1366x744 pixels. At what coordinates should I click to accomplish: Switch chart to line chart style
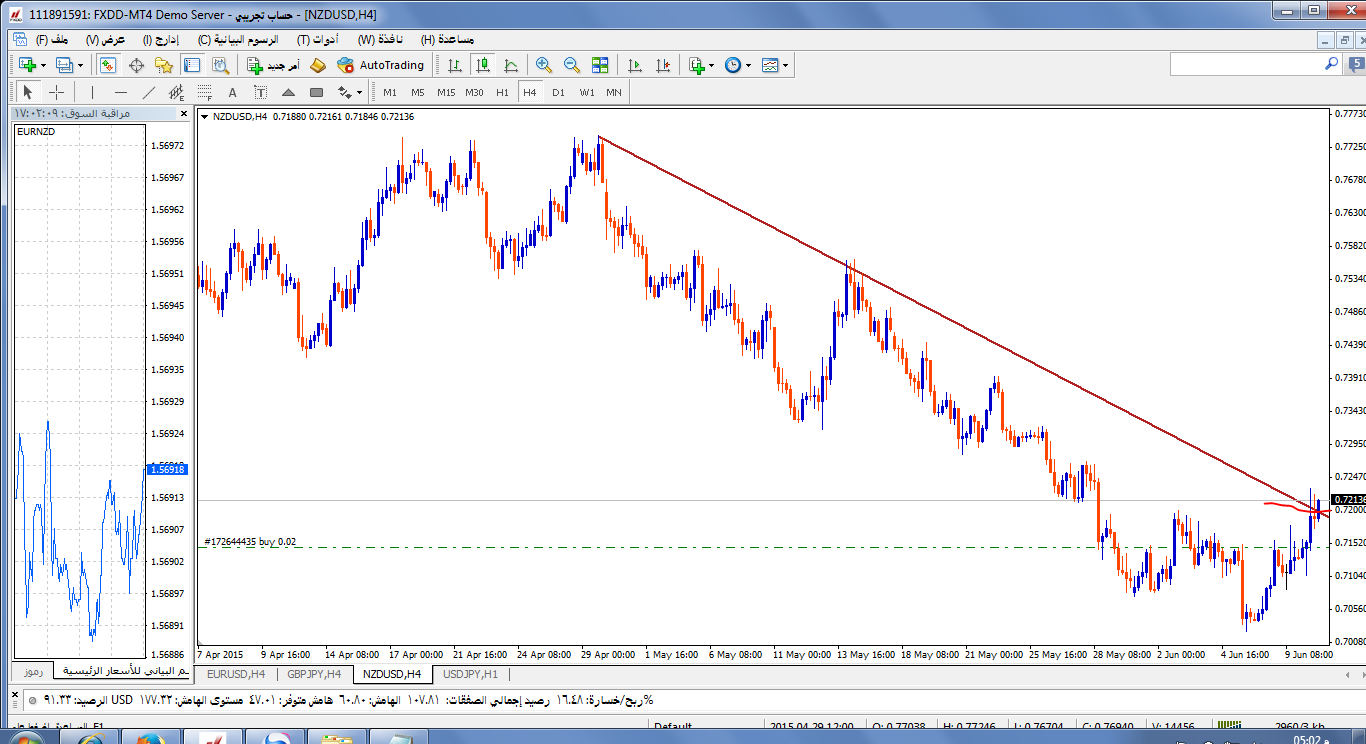511,65
